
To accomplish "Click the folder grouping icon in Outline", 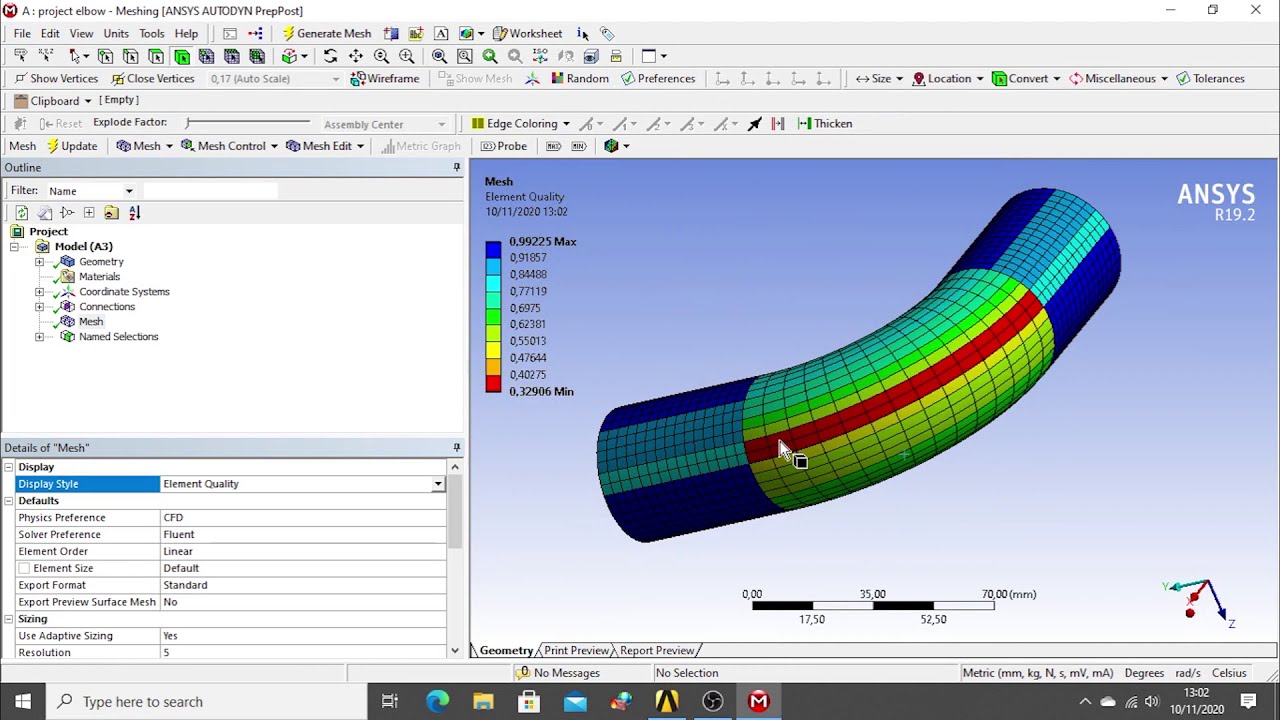I will 111,212.
